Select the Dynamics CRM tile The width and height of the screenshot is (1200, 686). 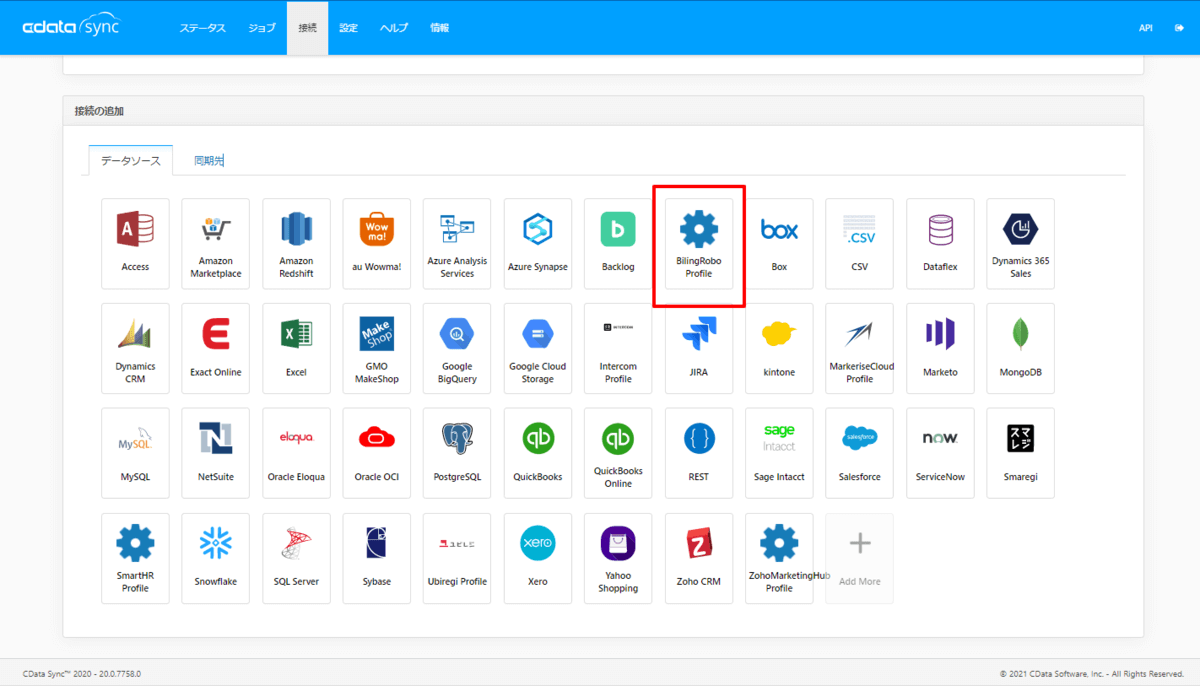point(135,348)
